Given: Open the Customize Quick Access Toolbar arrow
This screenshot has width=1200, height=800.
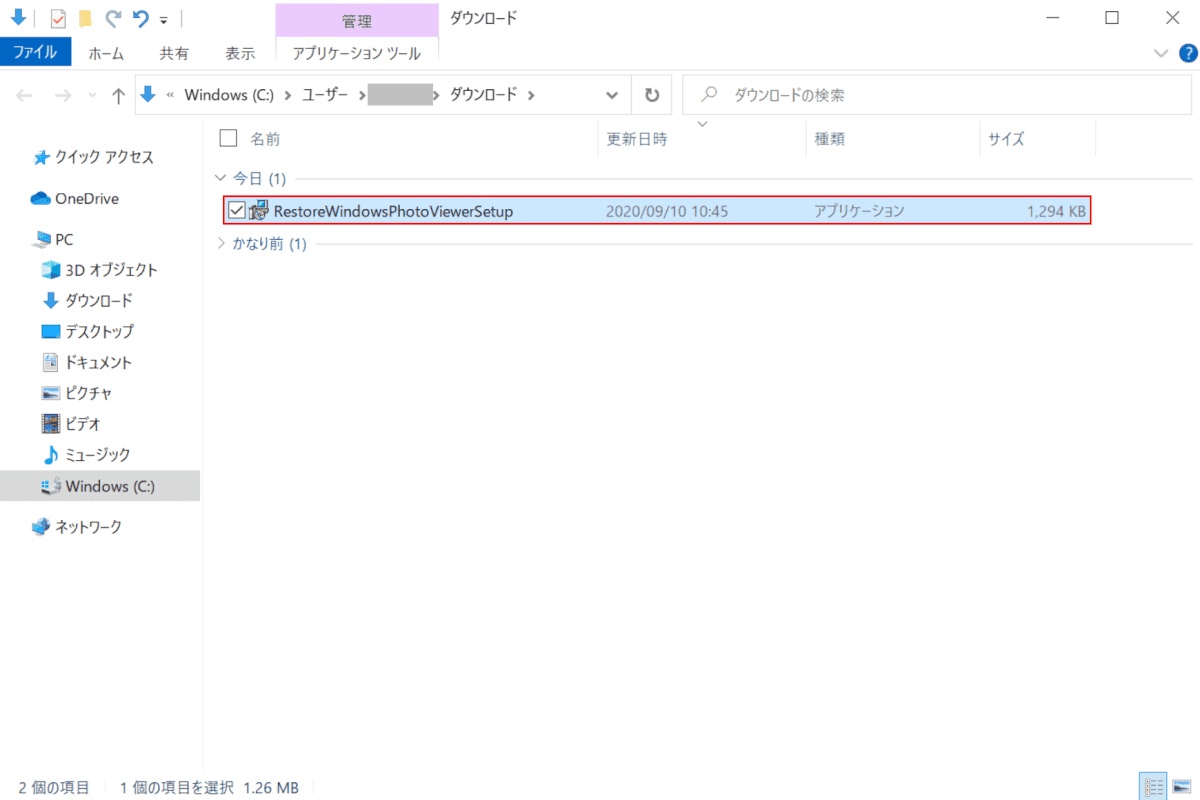Looking at the screenshot, I should click(x=164, y=19).
